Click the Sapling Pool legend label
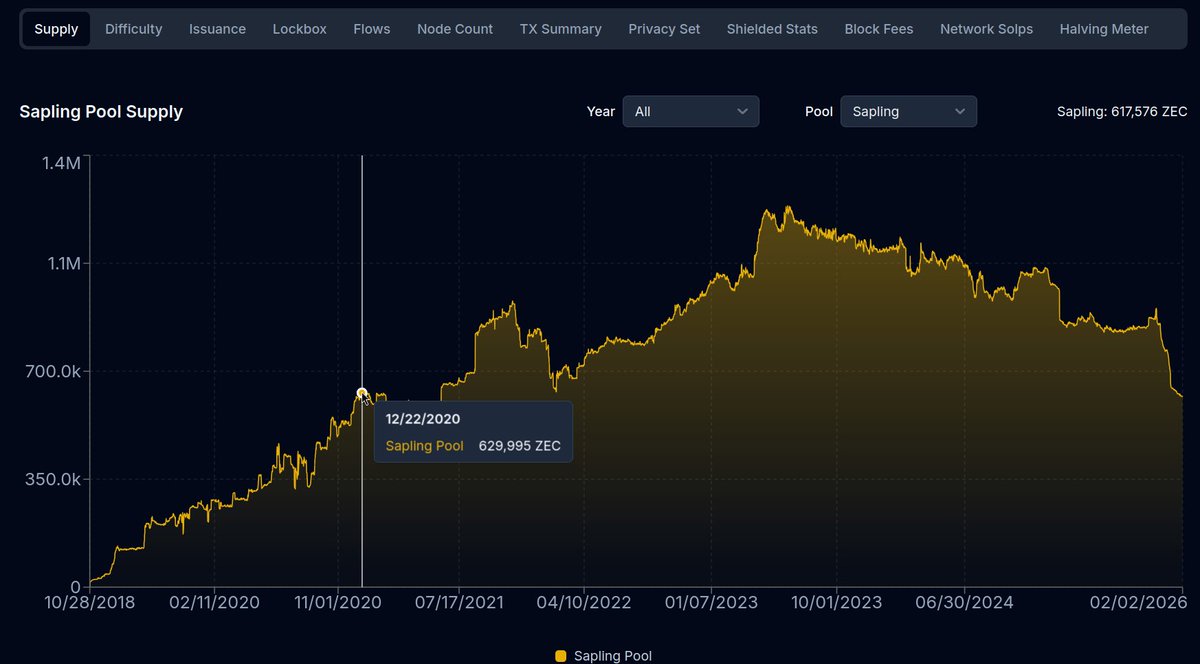The height and width of the screenshot is (664, 1200). 613,656
